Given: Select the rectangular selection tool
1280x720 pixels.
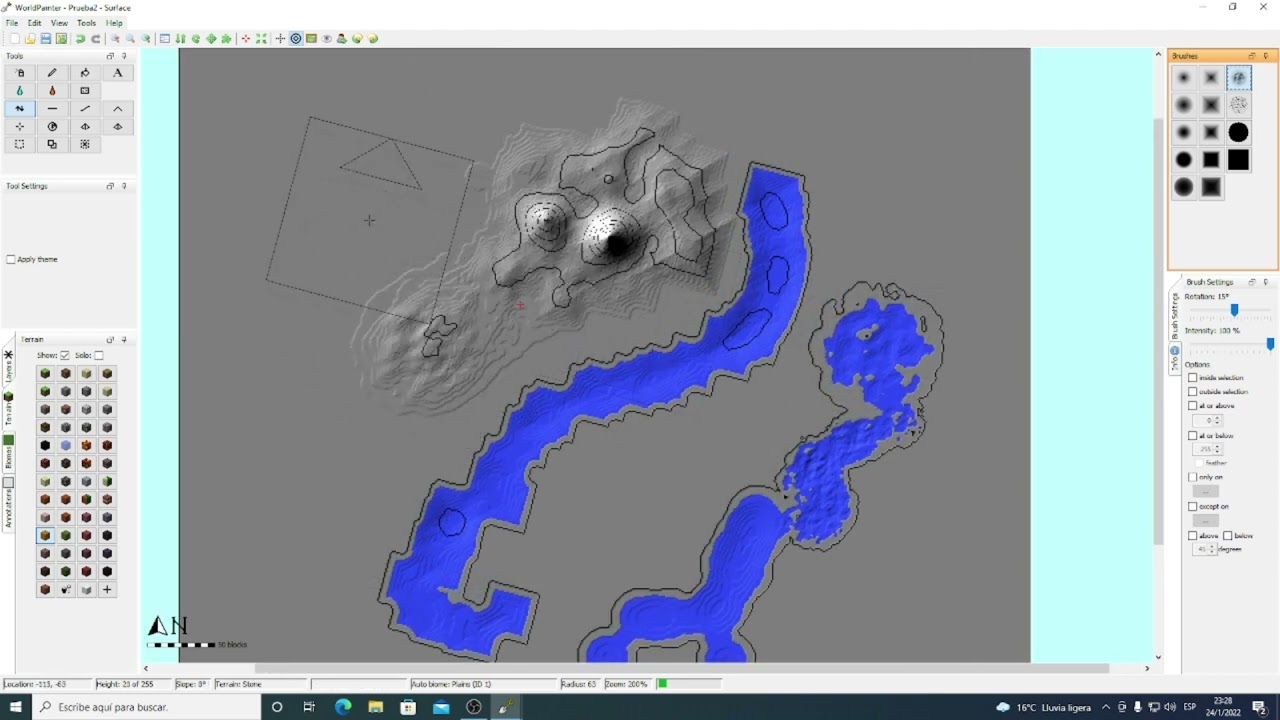Looking at the screenshot, I should [x=19, y=145].
